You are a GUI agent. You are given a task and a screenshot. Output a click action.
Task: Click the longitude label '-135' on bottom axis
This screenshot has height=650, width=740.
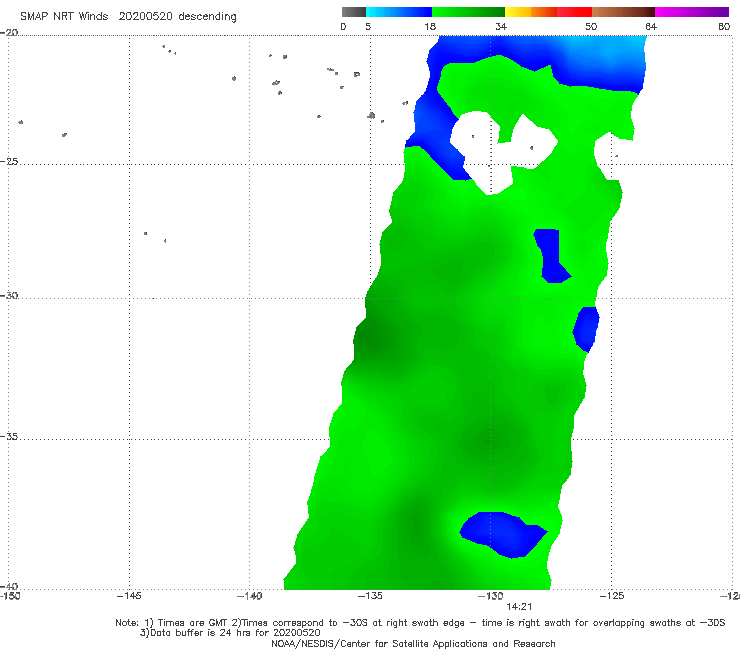370,596
